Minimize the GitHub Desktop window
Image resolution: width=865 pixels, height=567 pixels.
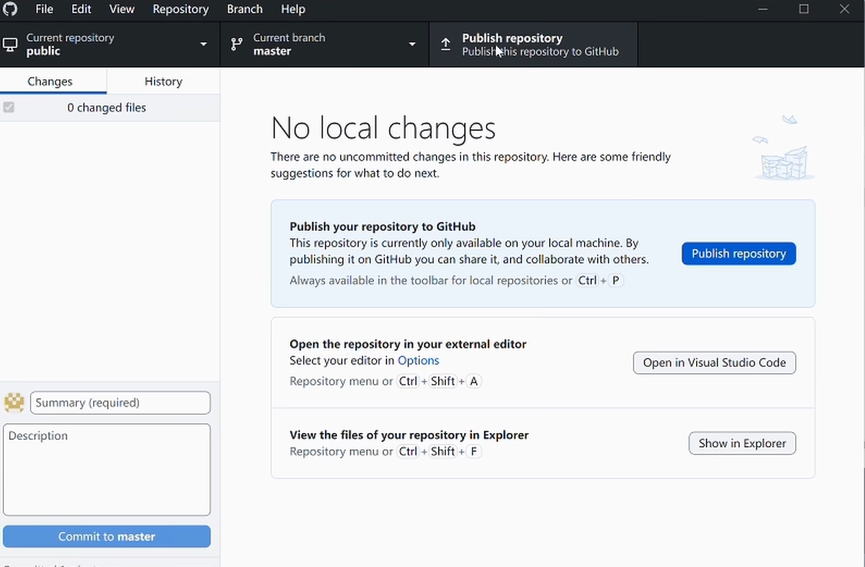coord(763,9)
